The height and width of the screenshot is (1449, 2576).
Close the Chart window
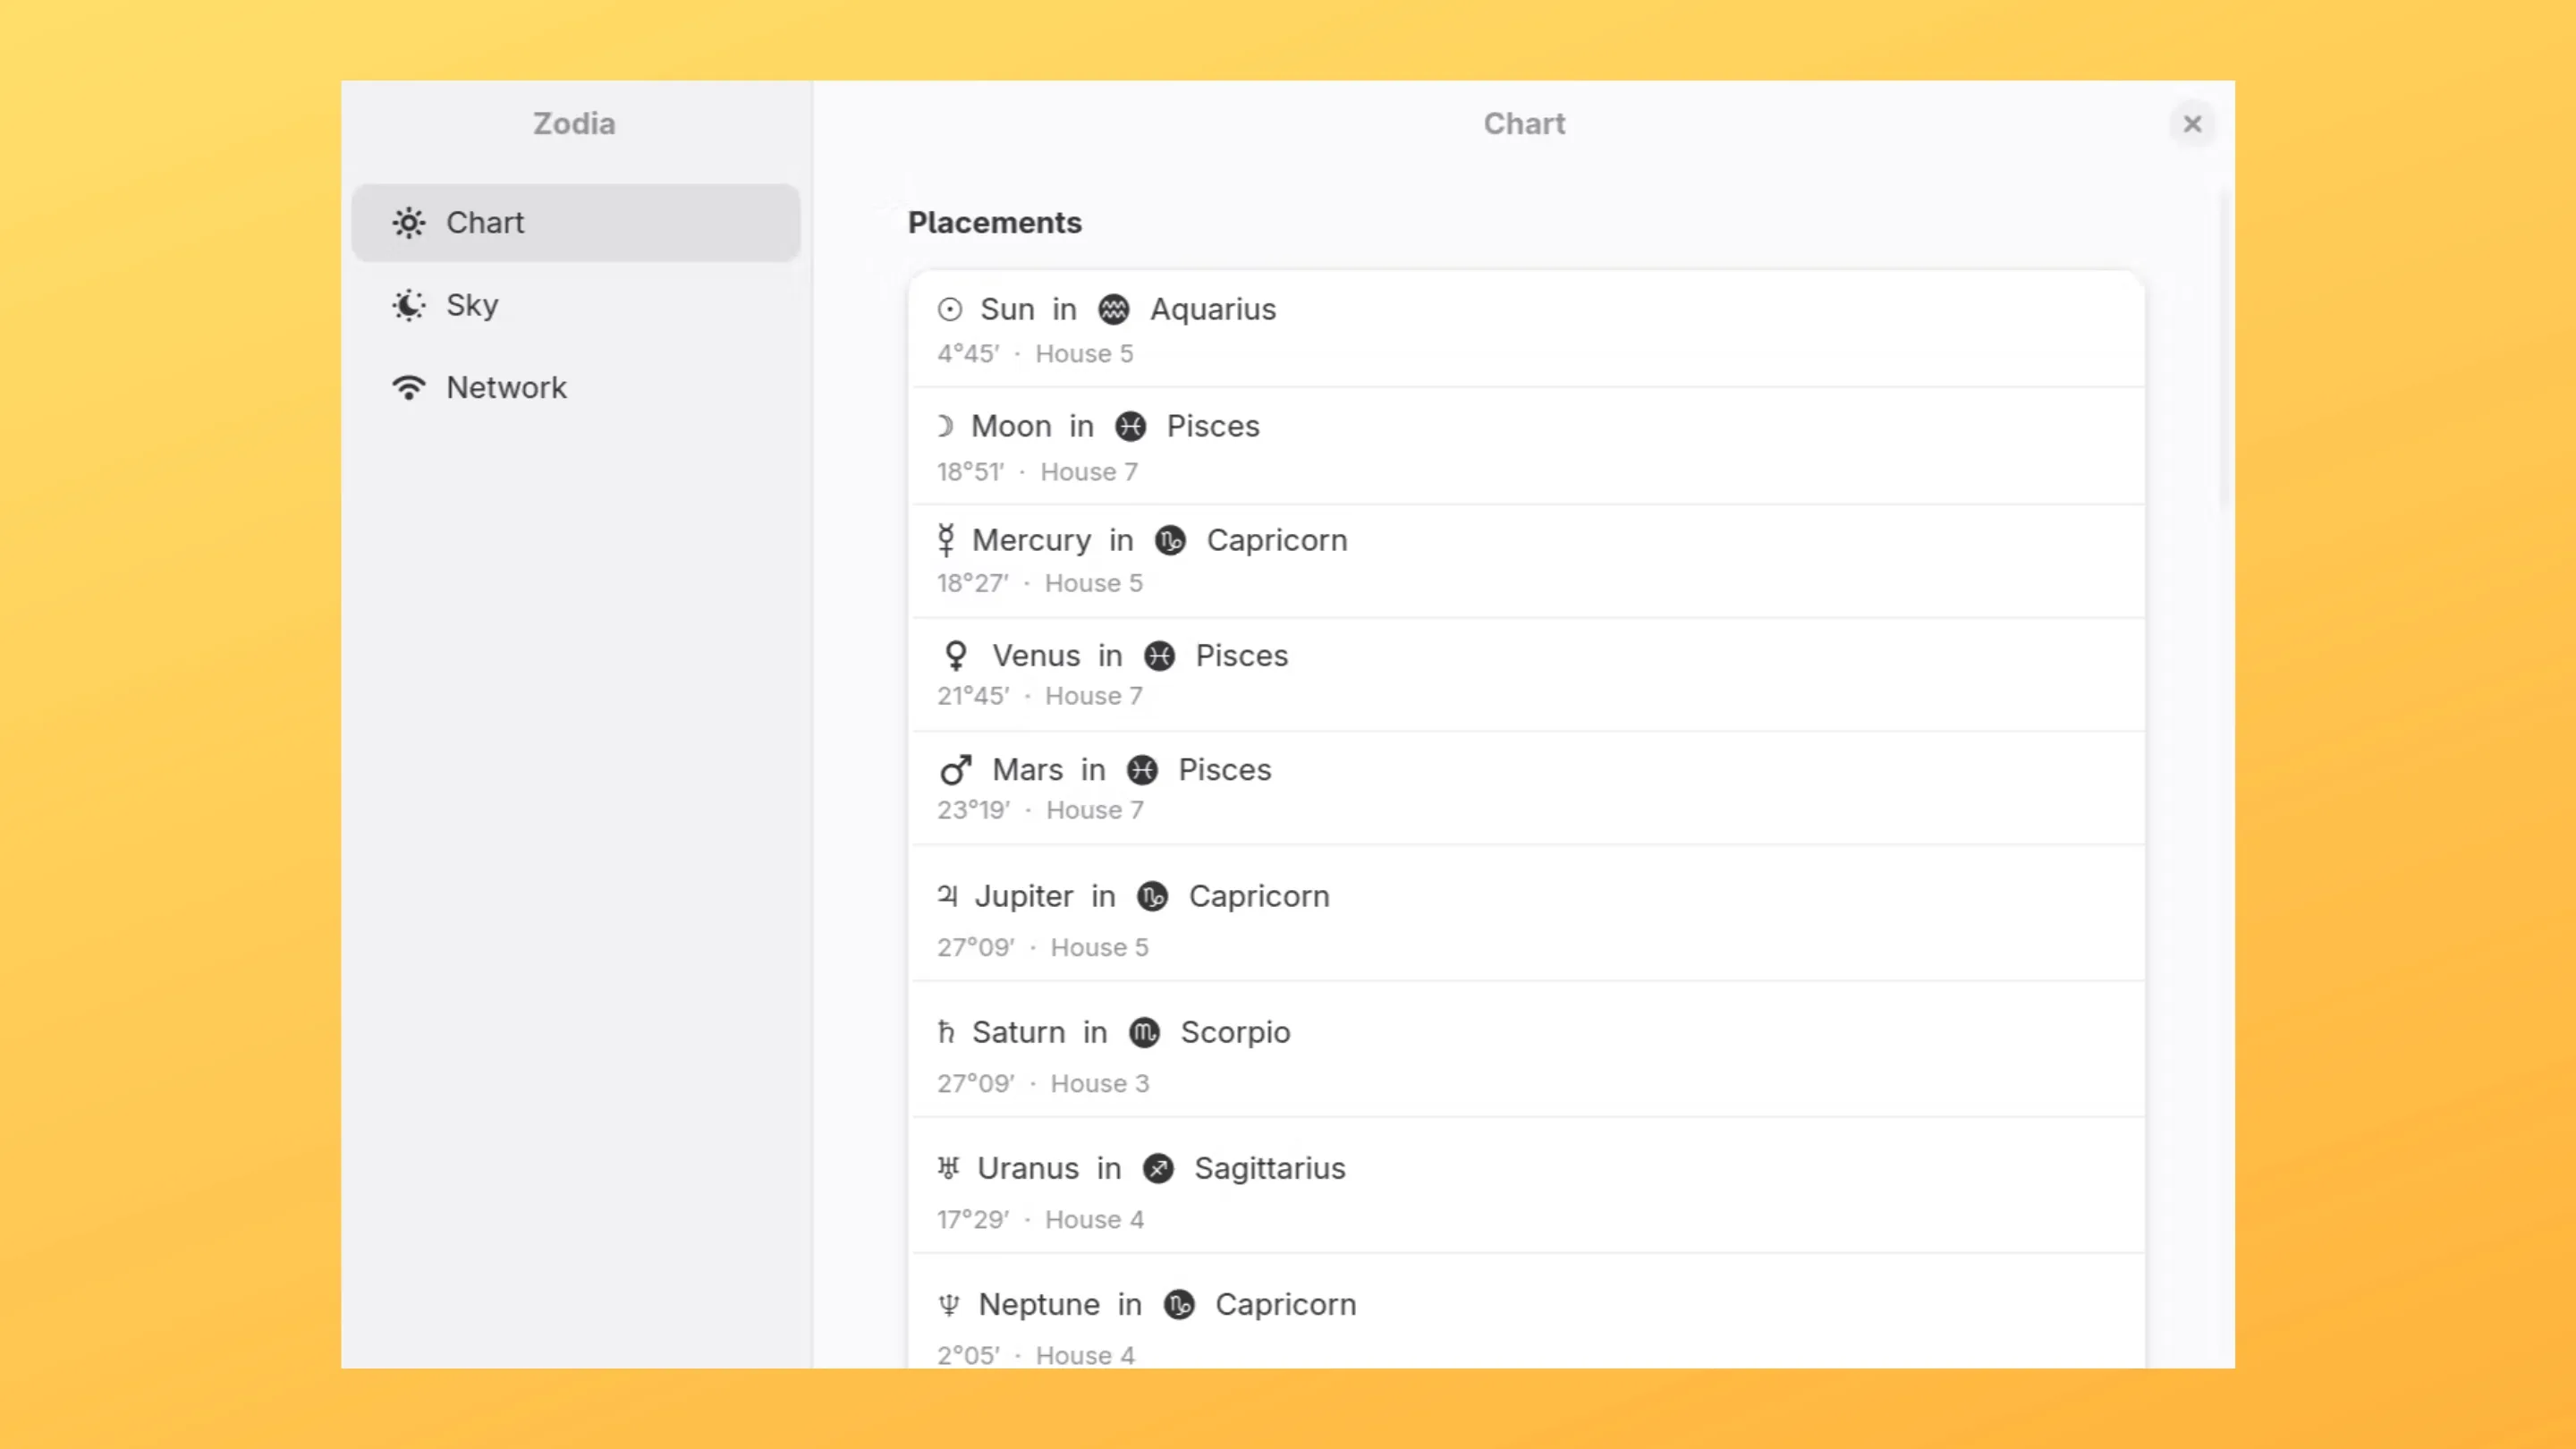[2192, 124]
